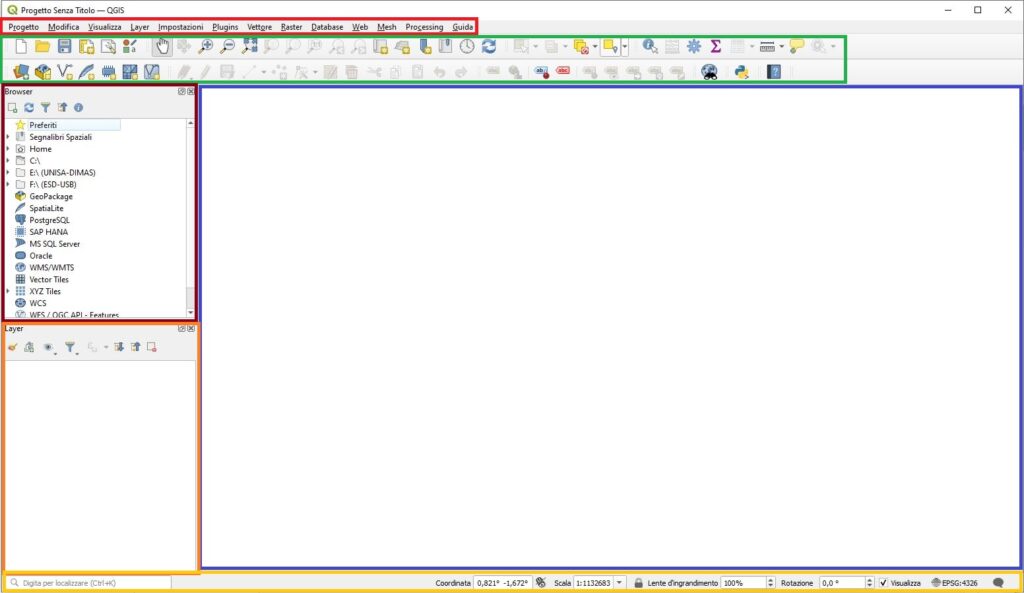Screen dimensions: 1024x593
Task: Open the Processing menu
Action: pyautogui.click(x=424, y=27)
